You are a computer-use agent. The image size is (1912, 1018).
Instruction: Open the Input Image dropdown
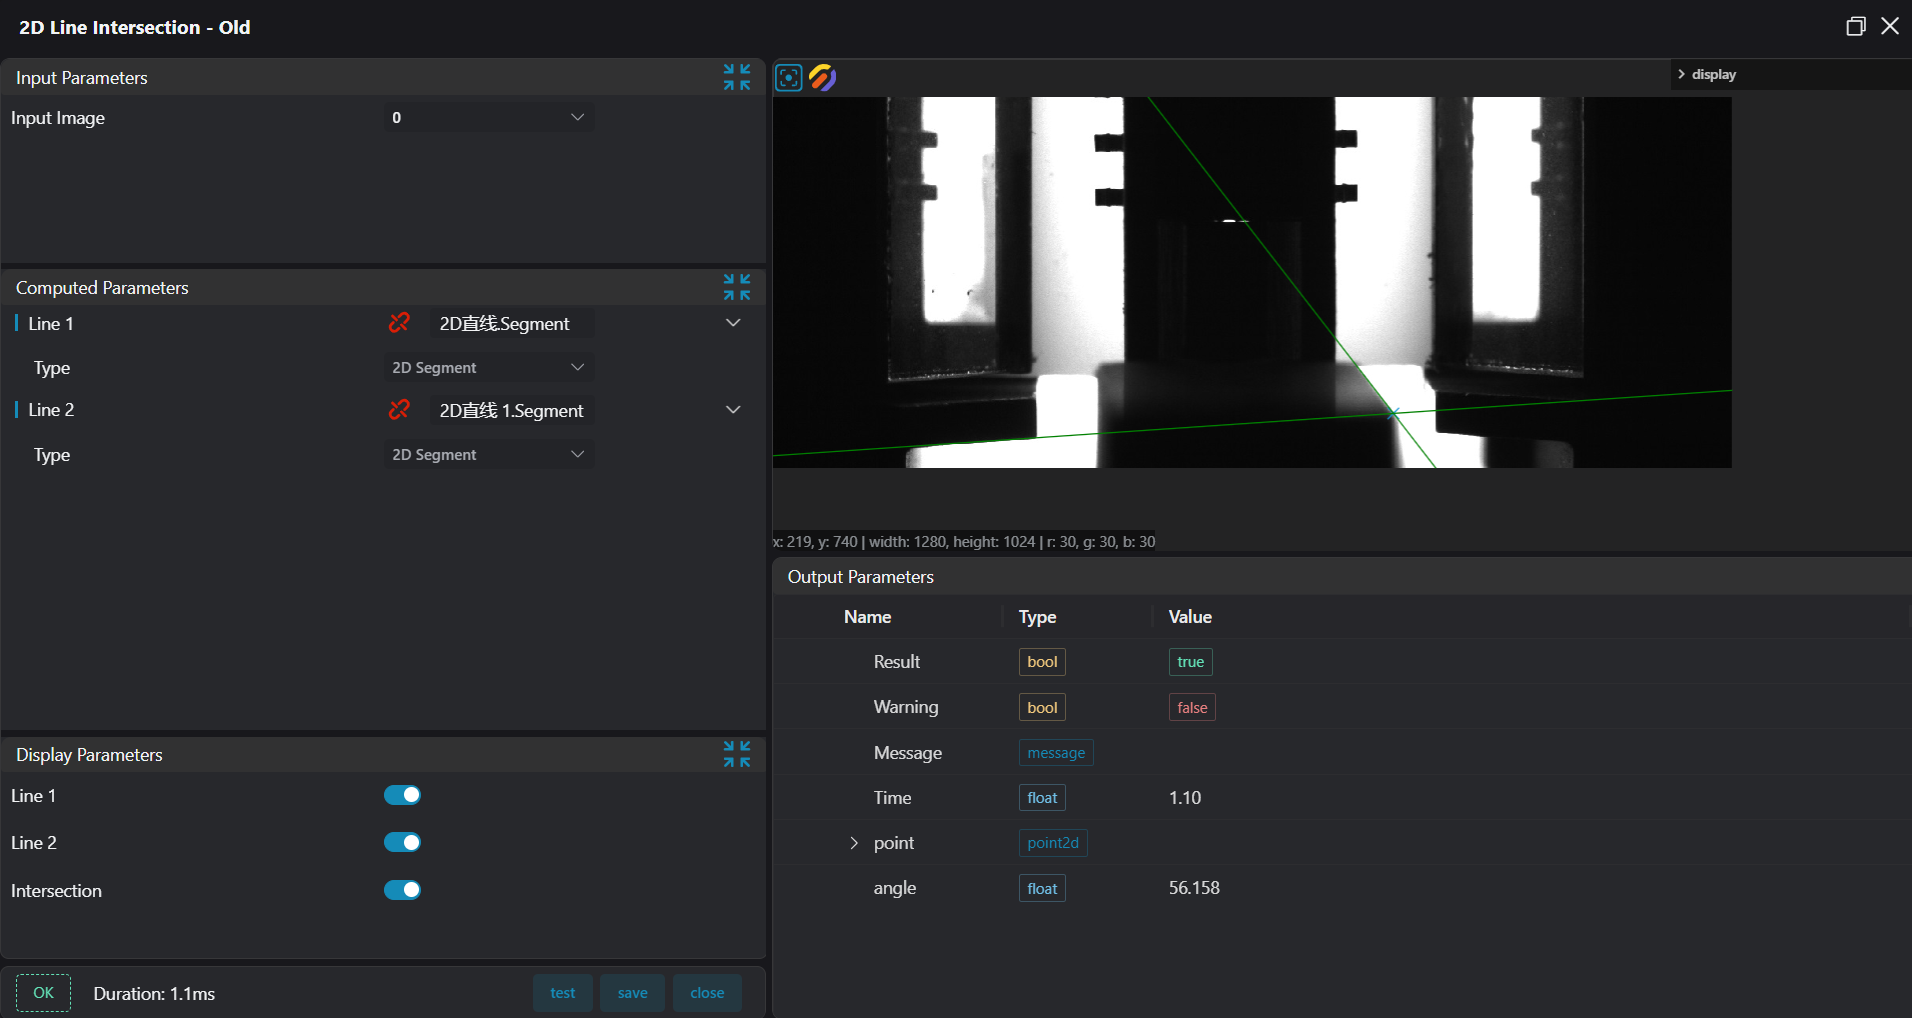(489, 118)
